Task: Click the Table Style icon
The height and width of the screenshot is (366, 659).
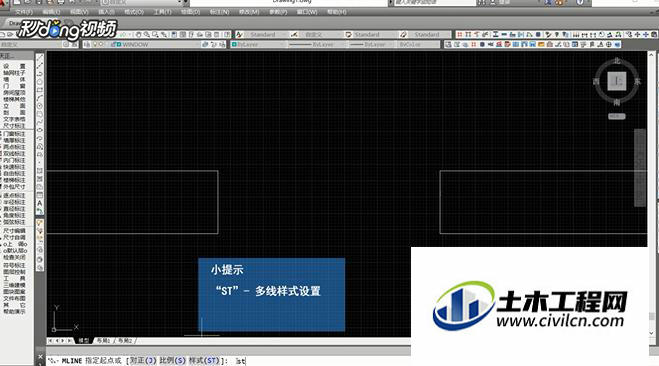Action: pos(348,34)
